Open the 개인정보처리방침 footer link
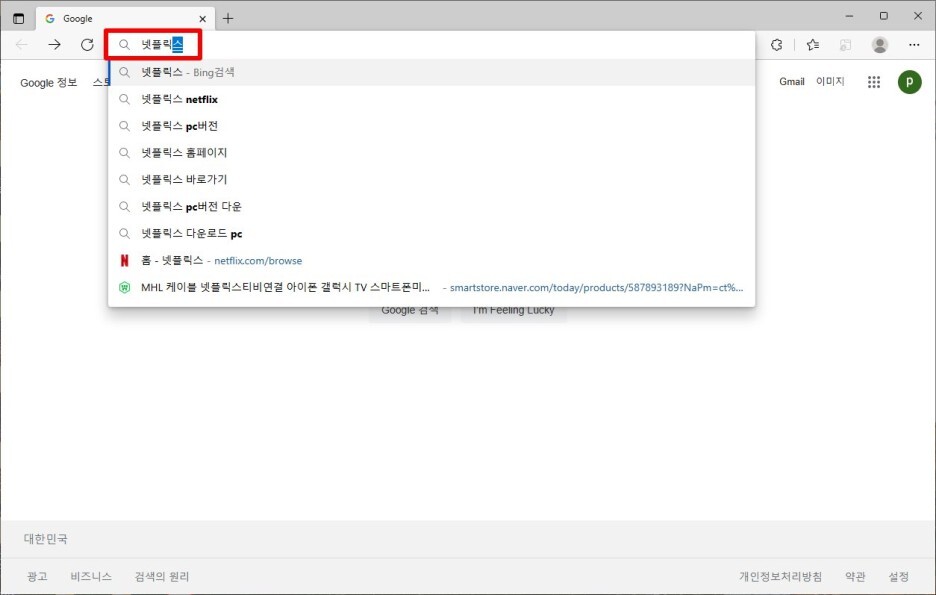936x595 pixels. (780, 576)
